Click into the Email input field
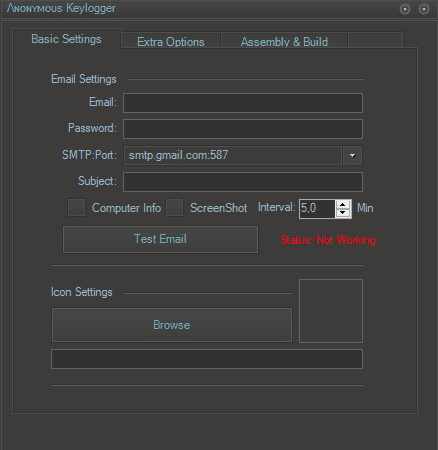Viewport: 438px width, 450px height. (243, 103)
